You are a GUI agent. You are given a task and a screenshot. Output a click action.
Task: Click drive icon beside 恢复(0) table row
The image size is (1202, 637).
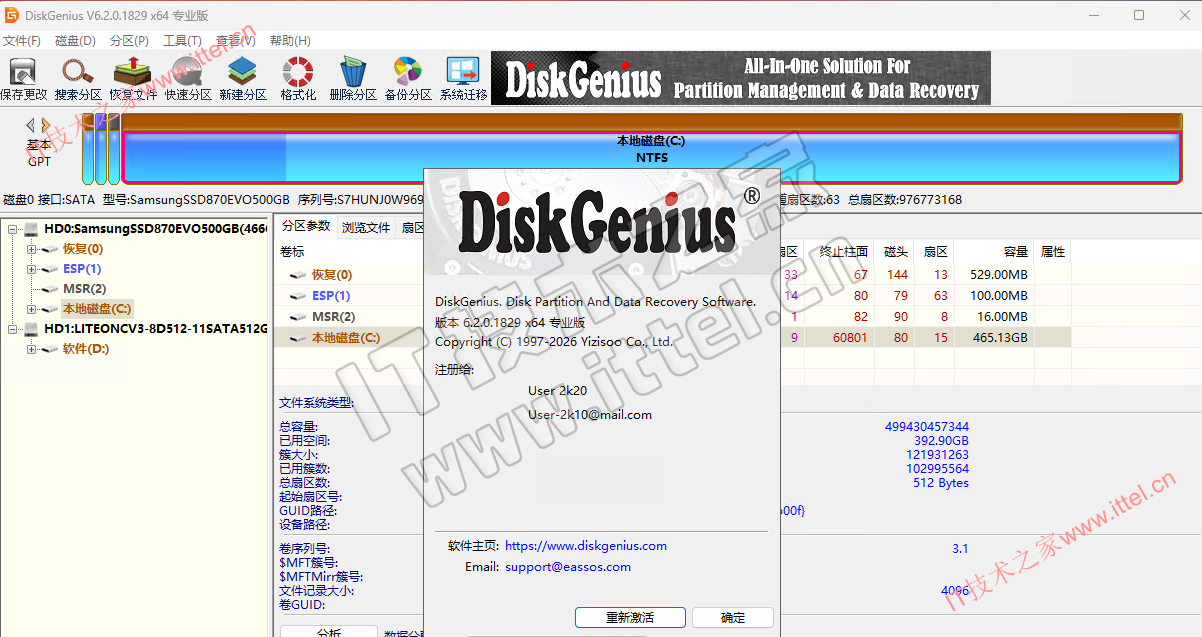pos(298,275)
